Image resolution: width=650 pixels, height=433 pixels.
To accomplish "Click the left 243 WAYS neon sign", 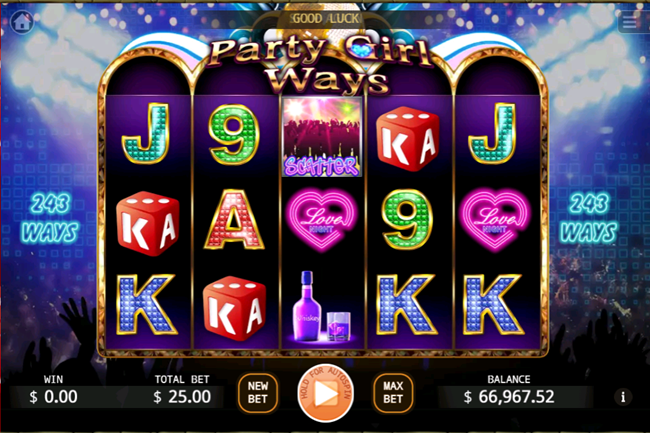I will click(50, 218).
